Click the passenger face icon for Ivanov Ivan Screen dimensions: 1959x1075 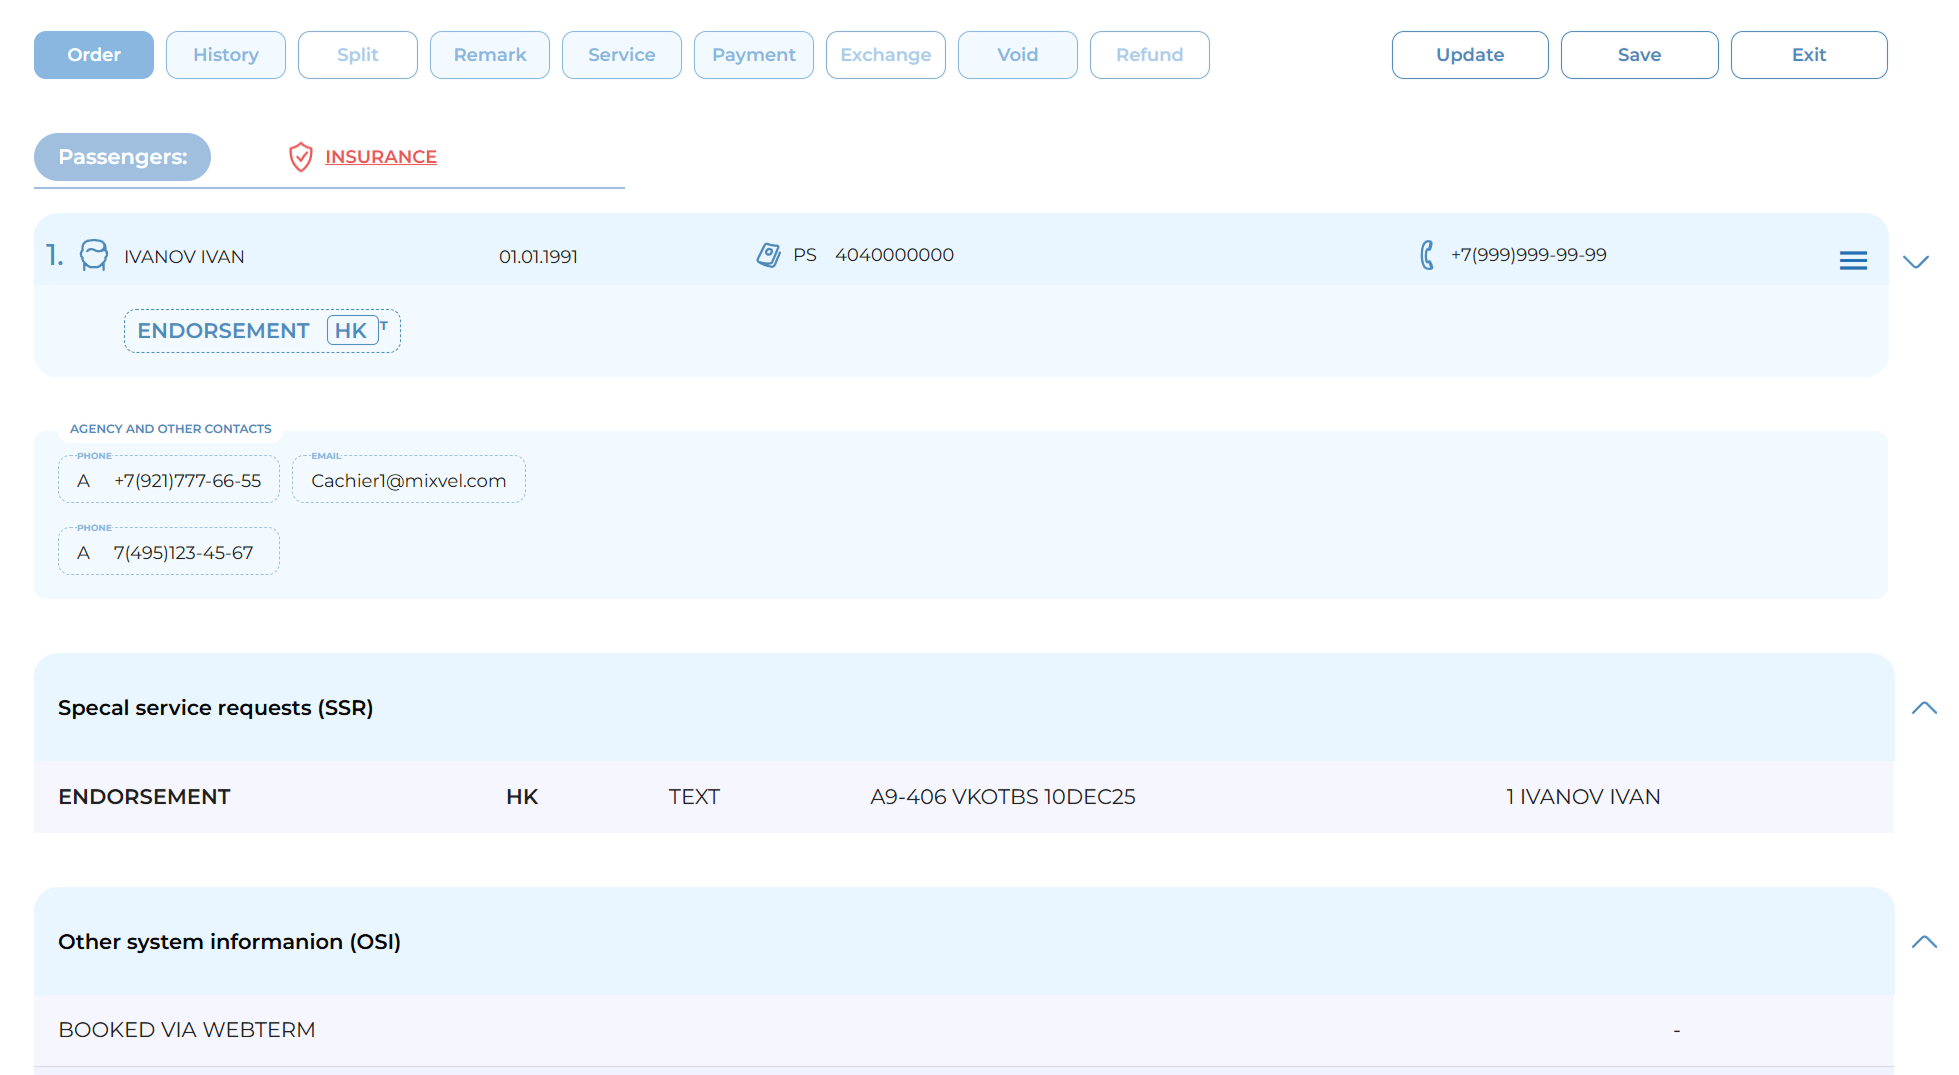94,255
